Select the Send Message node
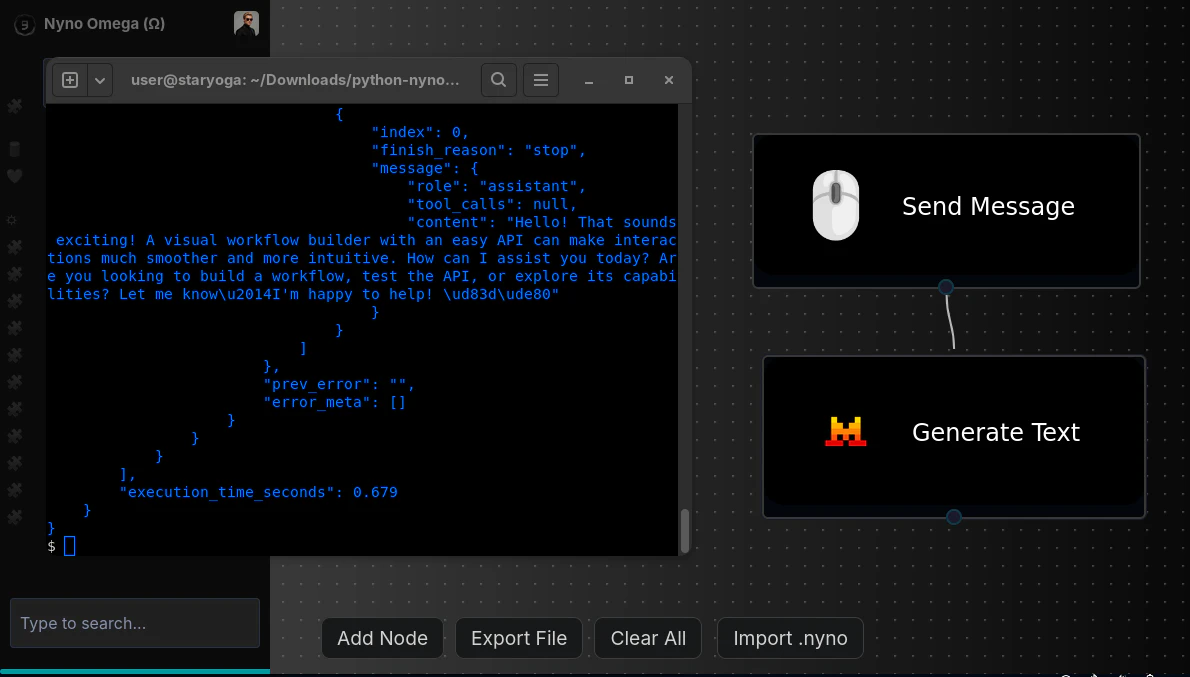This screenshot has width=1190, height=677. 946,210
